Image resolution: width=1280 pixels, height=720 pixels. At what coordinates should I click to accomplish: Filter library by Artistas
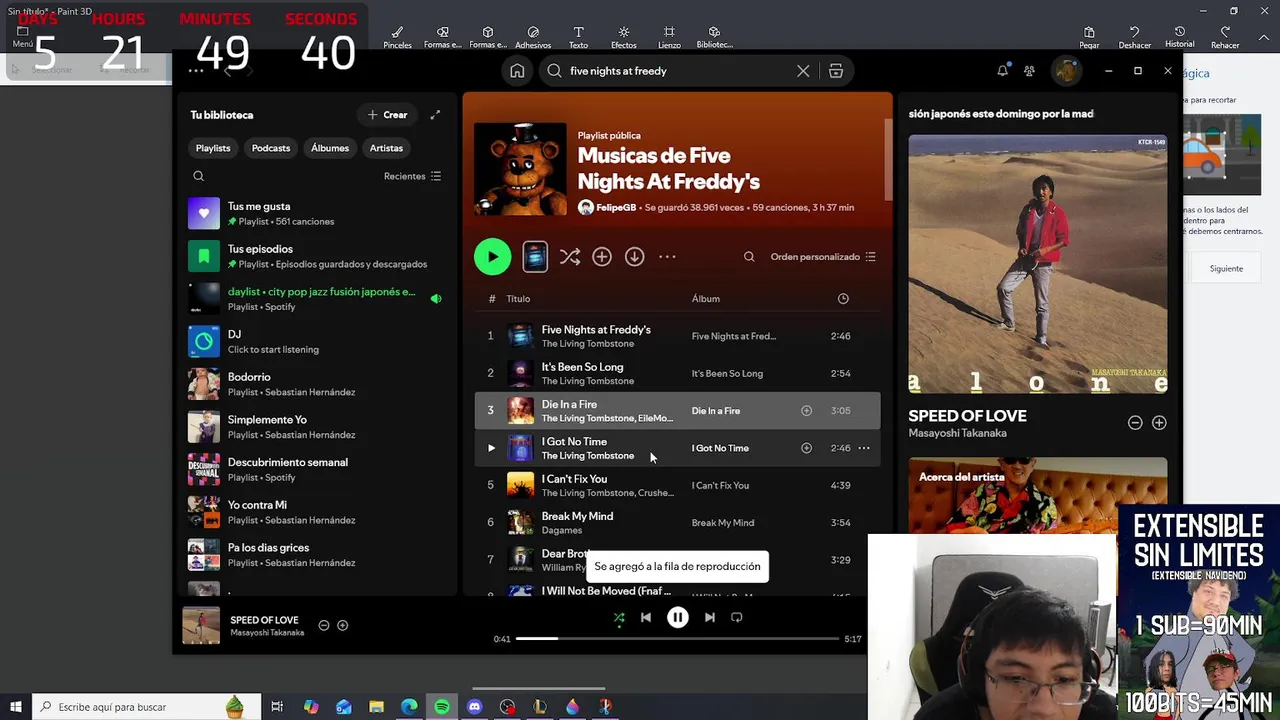pyautogui.click(x=386, y=148)
